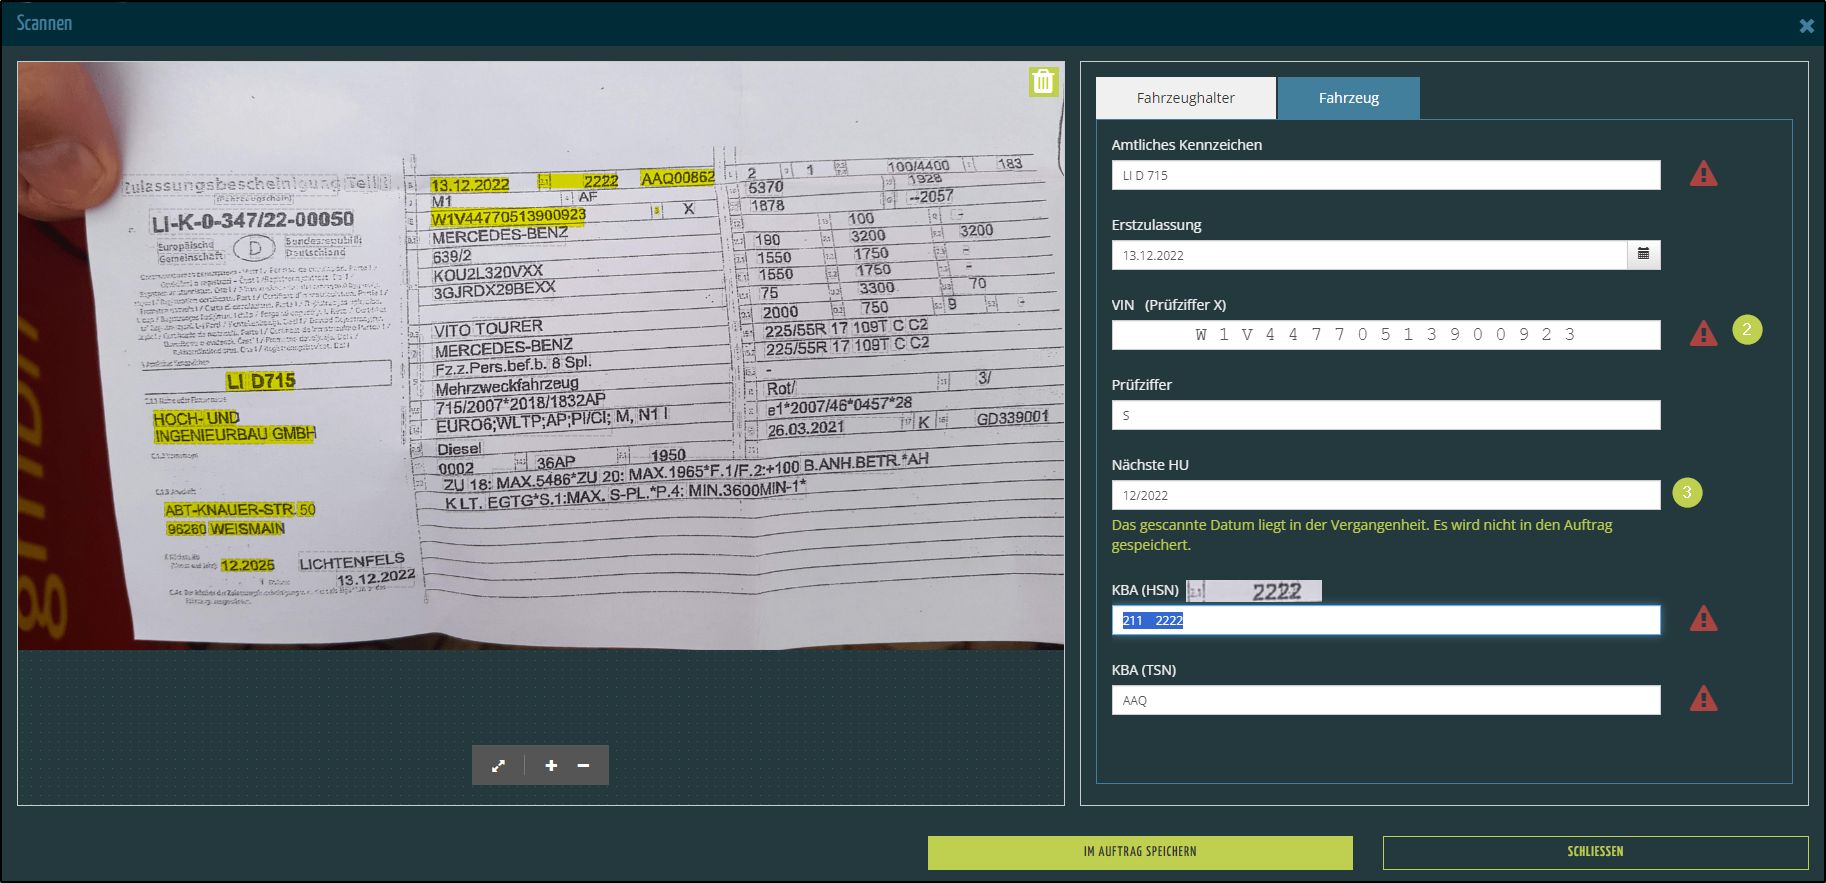Click warning triangle beside the VIN field

point(1703,334)
